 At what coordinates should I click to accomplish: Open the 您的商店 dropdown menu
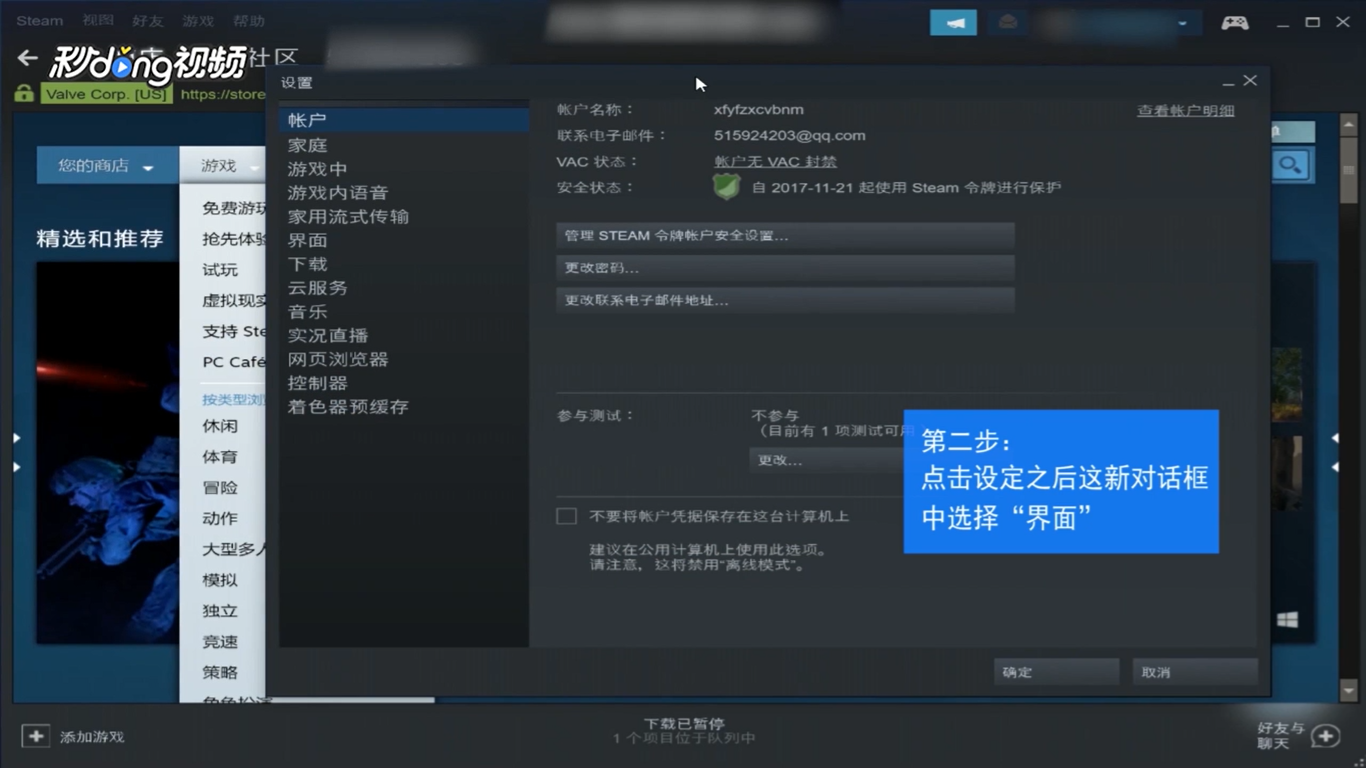tap(105, 164)
